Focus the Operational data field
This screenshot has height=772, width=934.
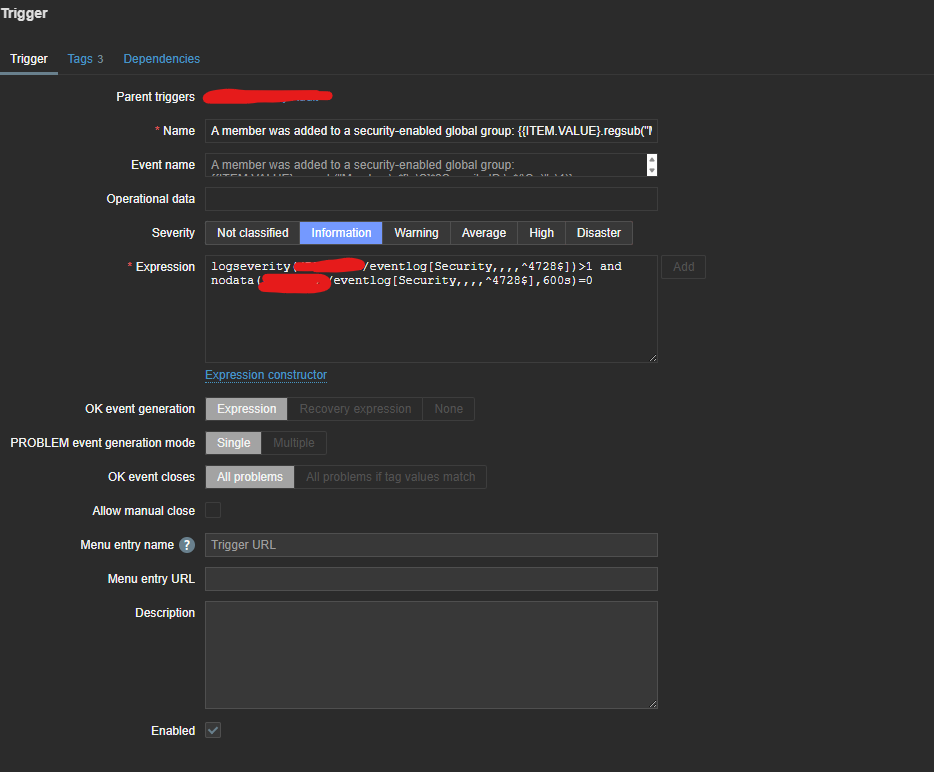(431, 199)
